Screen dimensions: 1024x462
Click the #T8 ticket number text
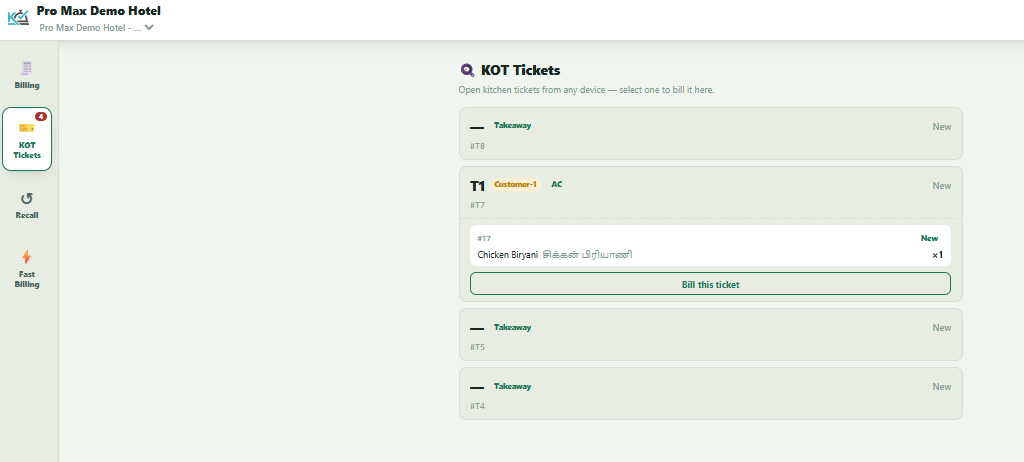pos(477,146)
